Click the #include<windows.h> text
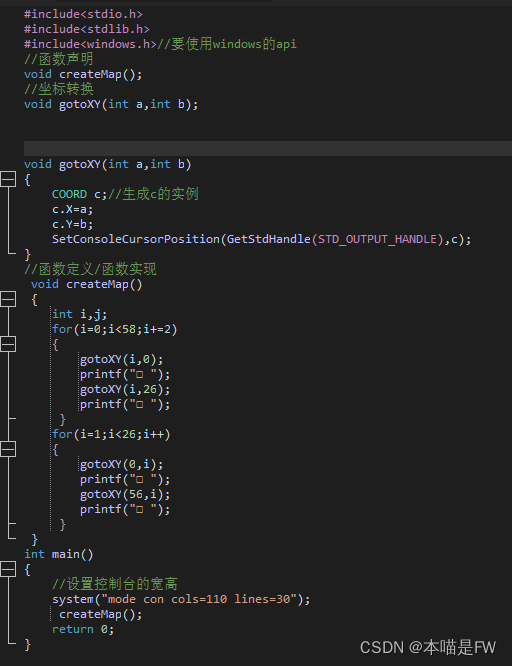The image size is (512, 666). [91, 44]
